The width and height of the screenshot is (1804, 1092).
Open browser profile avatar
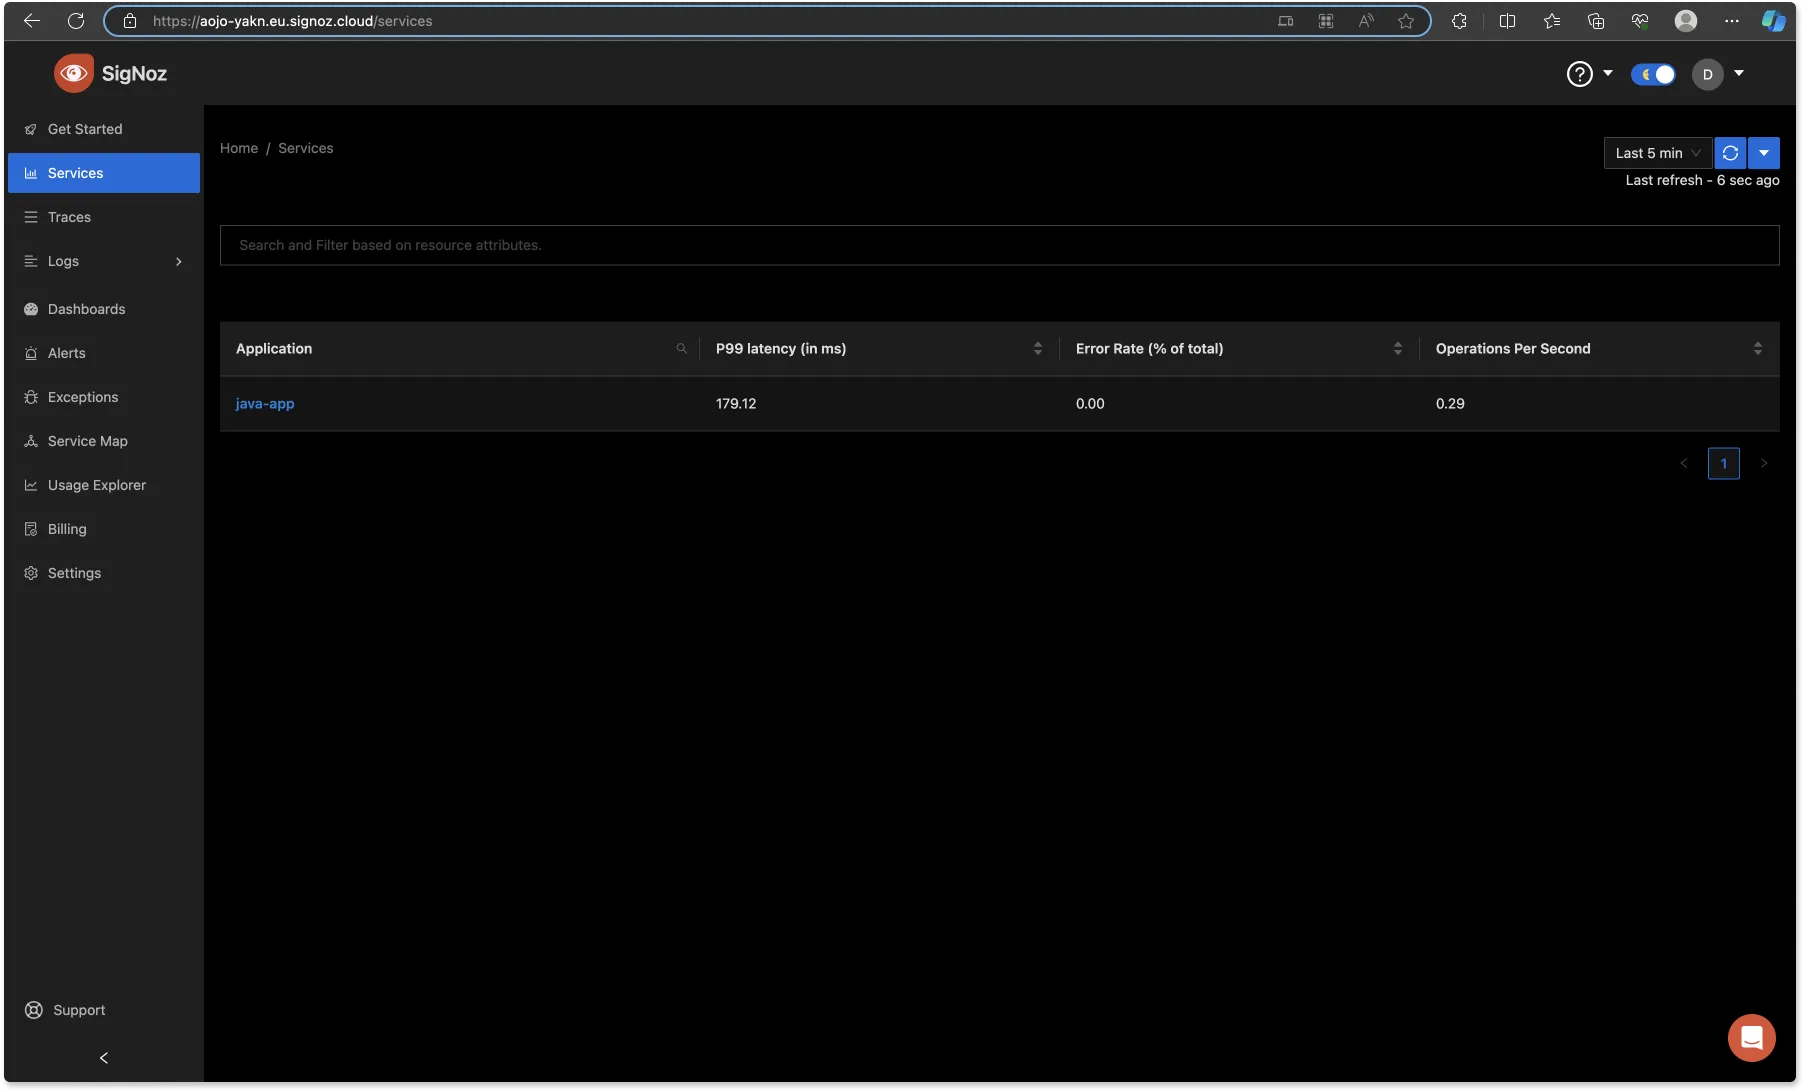point(1686,21)
